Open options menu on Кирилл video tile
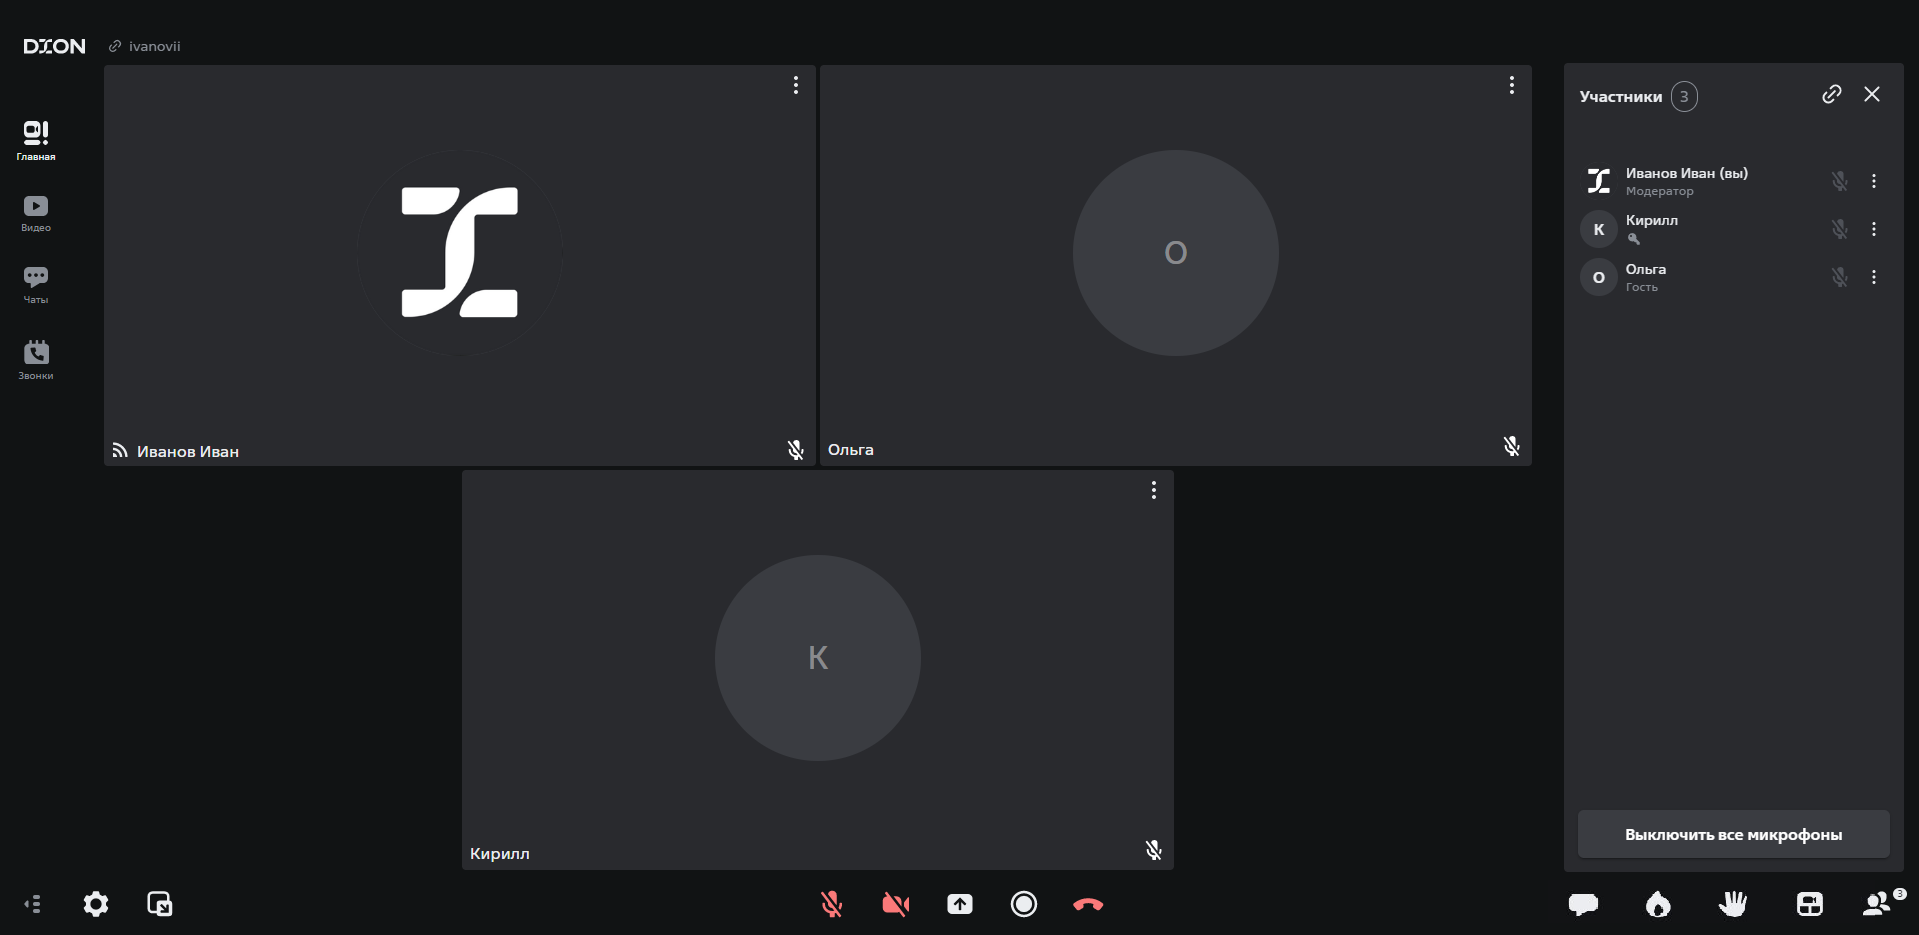 [1154, 490]
